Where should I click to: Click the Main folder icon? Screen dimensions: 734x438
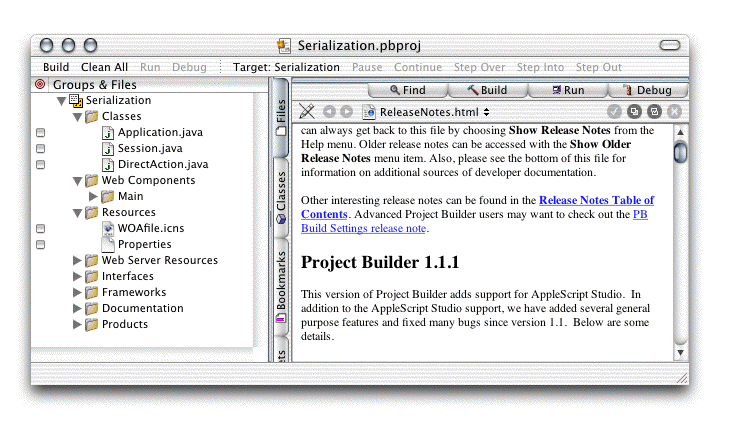(108, 196)
